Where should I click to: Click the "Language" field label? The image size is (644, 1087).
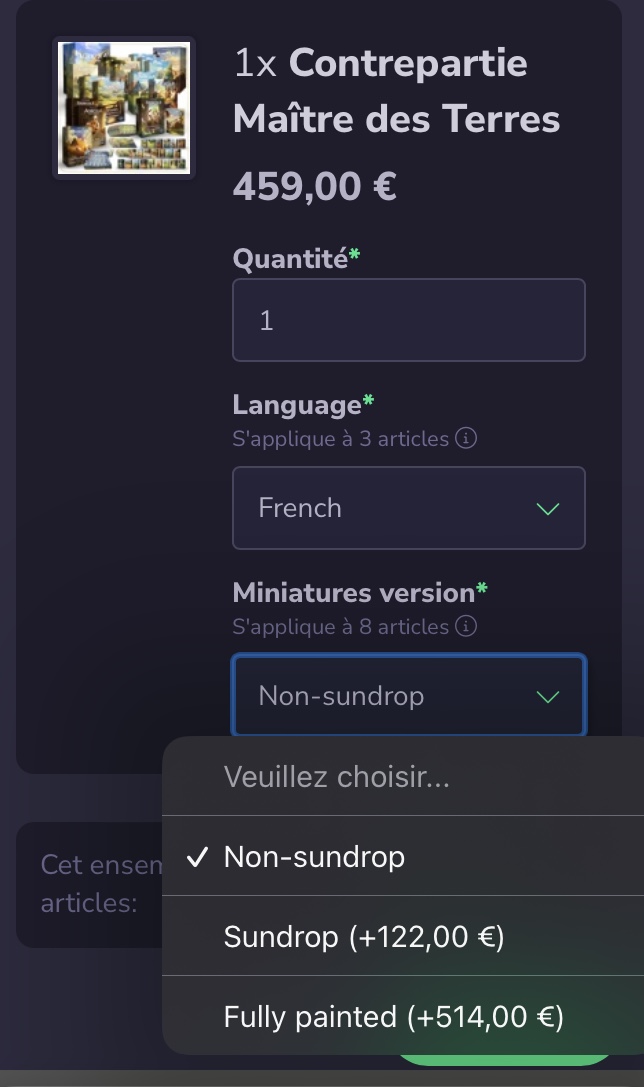point(296,405)
